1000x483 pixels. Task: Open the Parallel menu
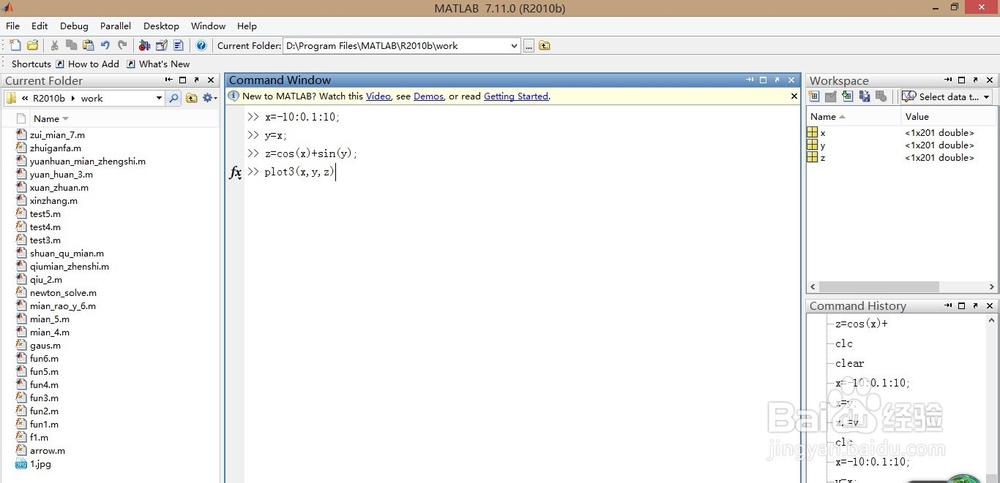pyautogui.click(x=115, y=26)
